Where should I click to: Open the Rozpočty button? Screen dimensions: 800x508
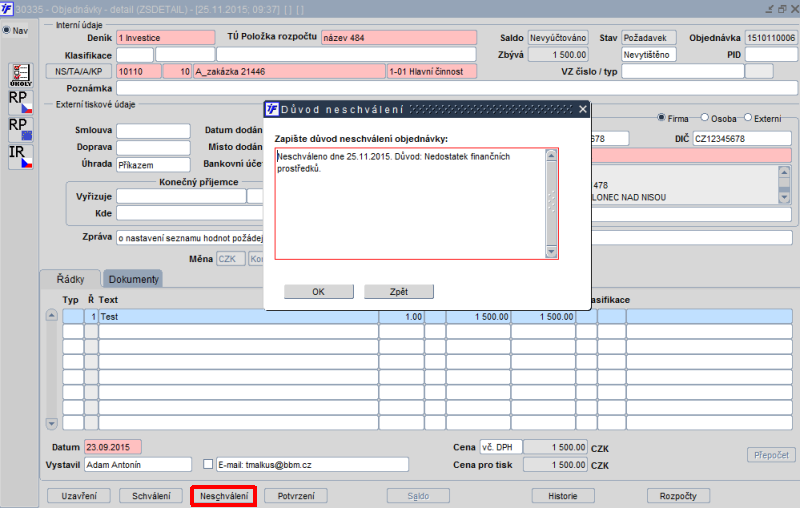tap(678, 496)
